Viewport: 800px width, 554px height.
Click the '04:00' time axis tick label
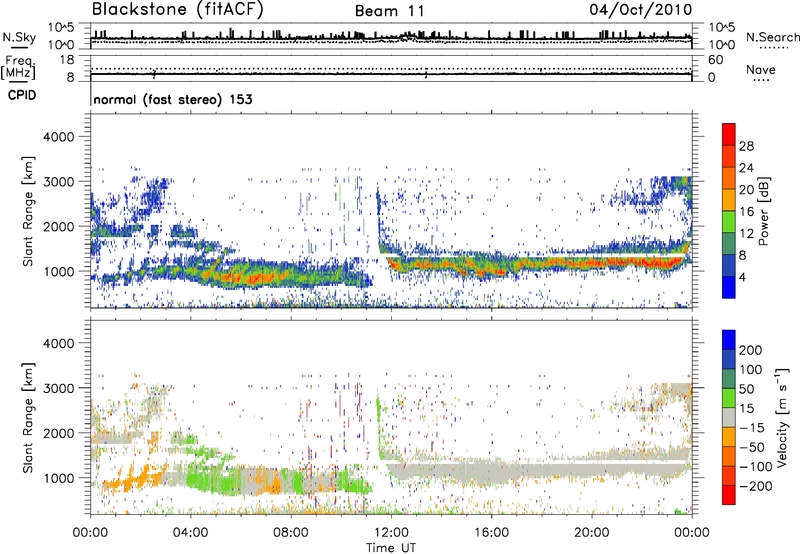[190, 533]
